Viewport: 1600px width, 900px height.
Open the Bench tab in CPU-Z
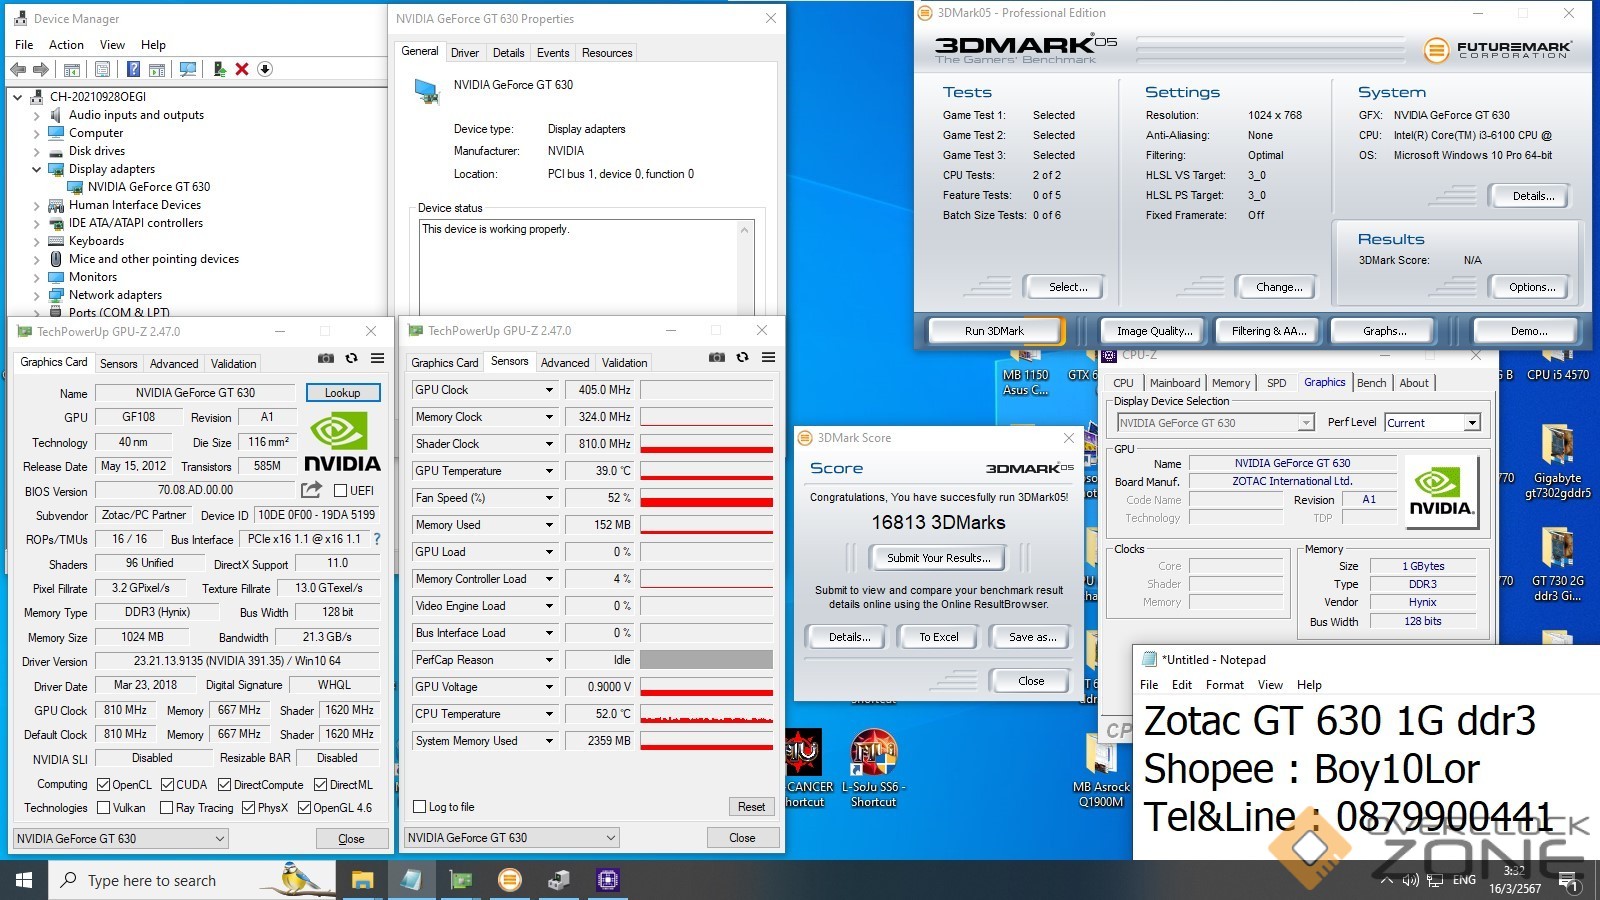tap(1371, 383)
